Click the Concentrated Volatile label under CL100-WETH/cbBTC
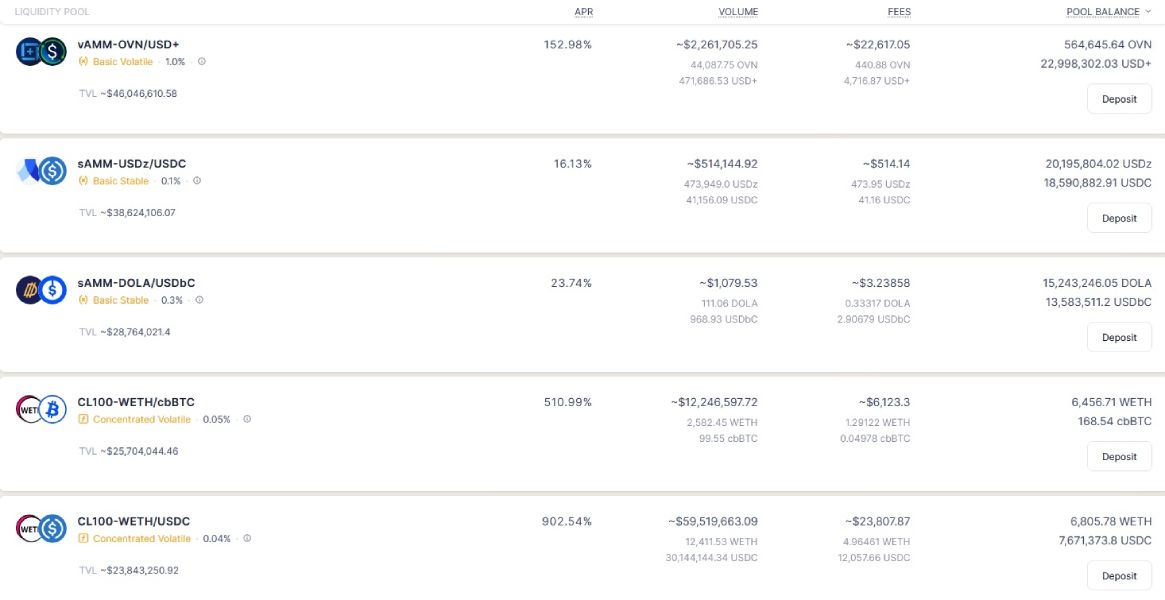 pyautogui.click(x=141, y=420)
